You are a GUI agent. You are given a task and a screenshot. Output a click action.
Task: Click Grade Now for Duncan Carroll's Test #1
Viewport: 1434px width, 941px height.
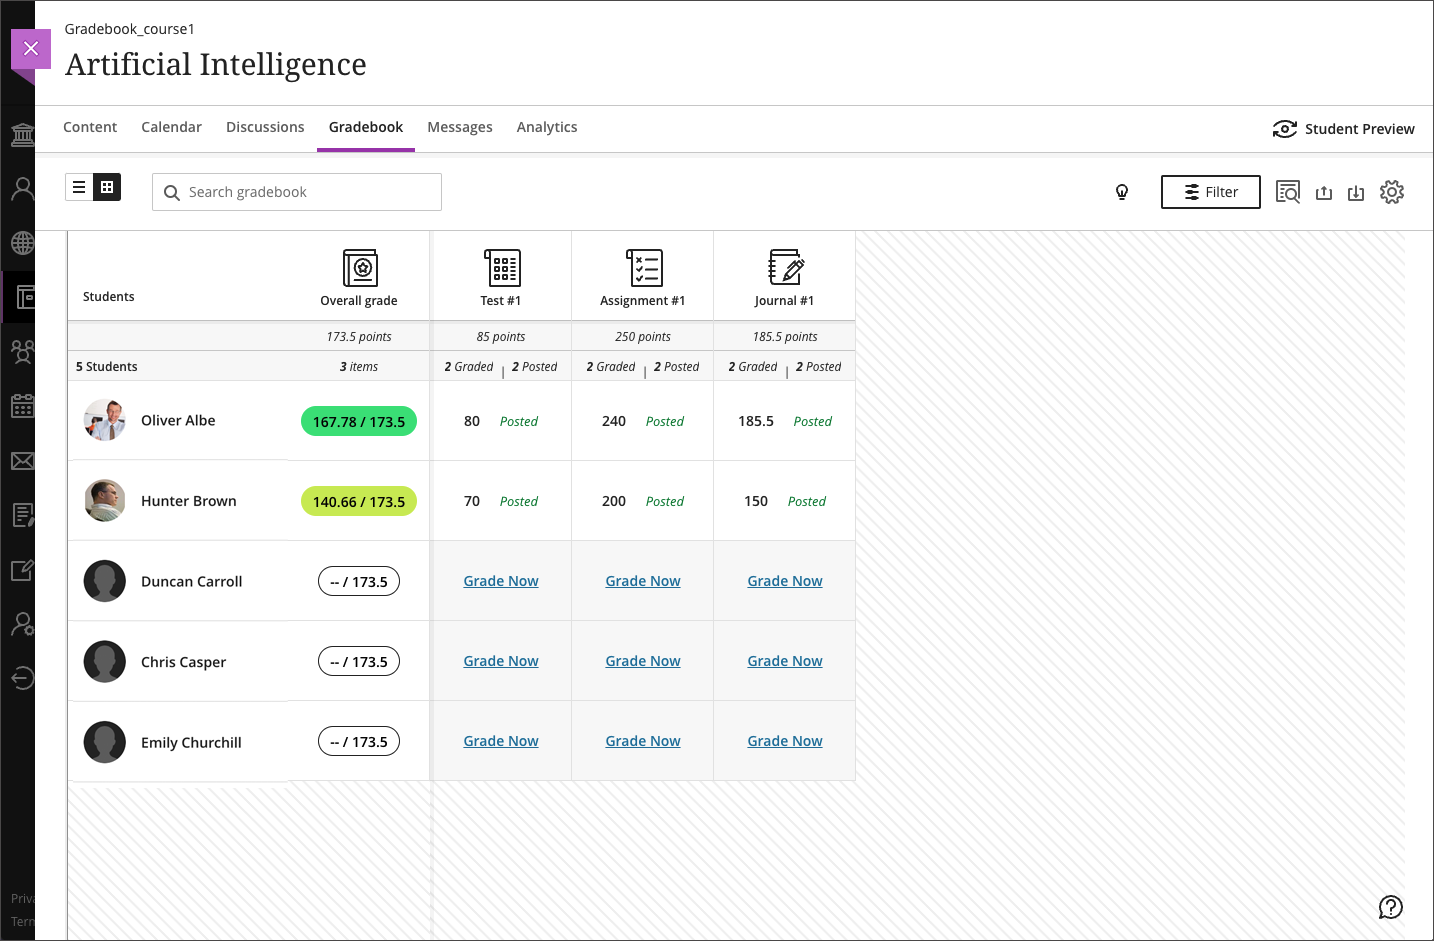[501, 581]
